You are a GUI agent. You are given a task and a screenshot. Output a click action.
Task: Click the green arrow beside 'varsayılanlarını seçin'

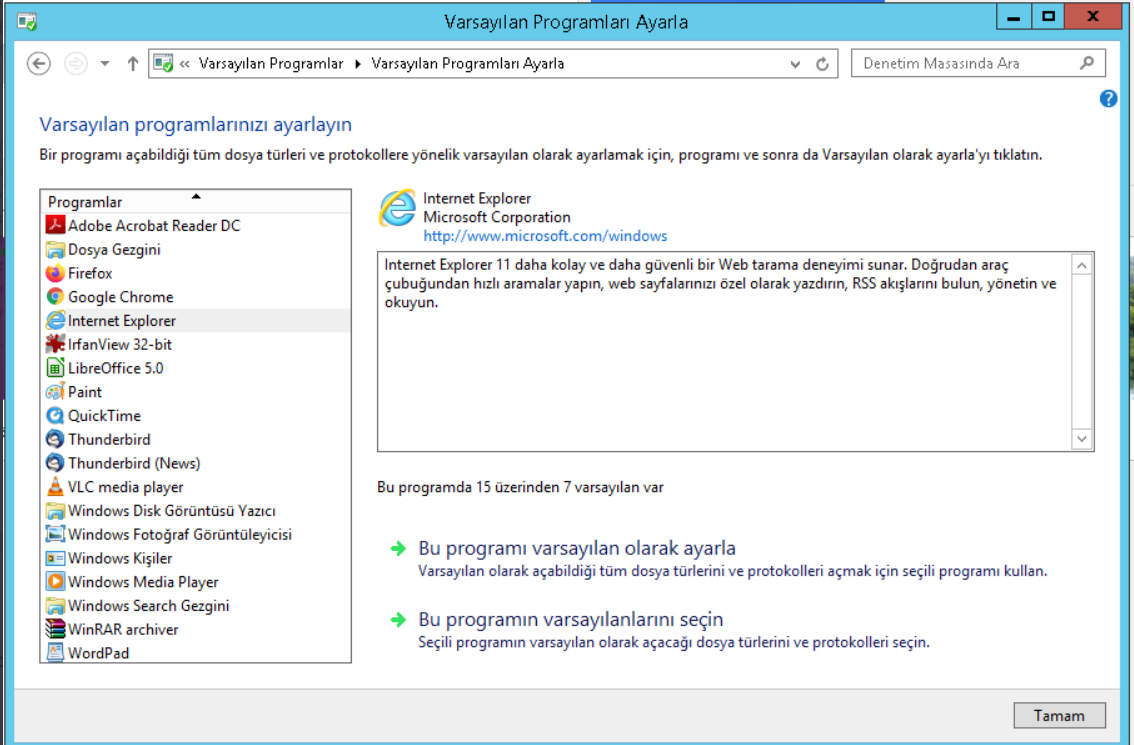(398, 619)
